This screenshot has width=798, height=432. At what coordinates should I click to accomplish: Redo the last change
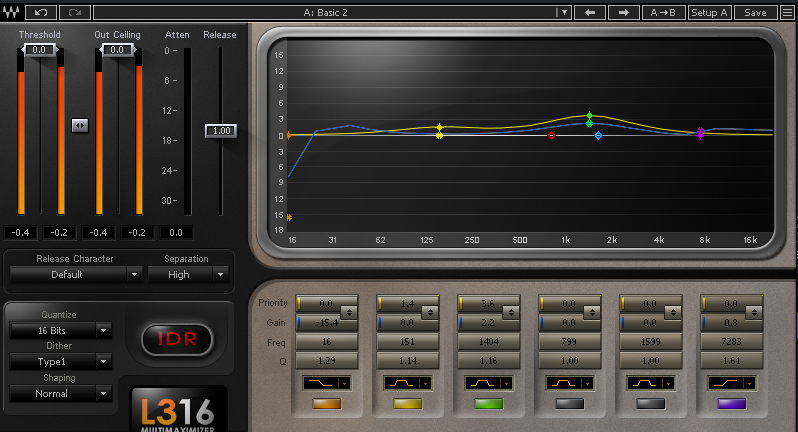75,12
